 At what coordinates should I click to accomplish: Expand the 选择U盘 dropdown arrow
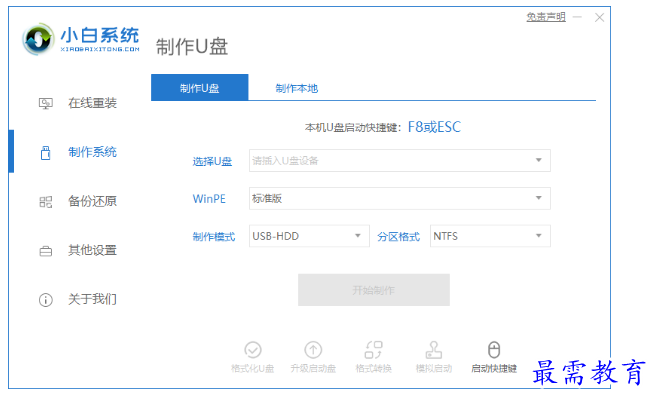click(538, 160)
